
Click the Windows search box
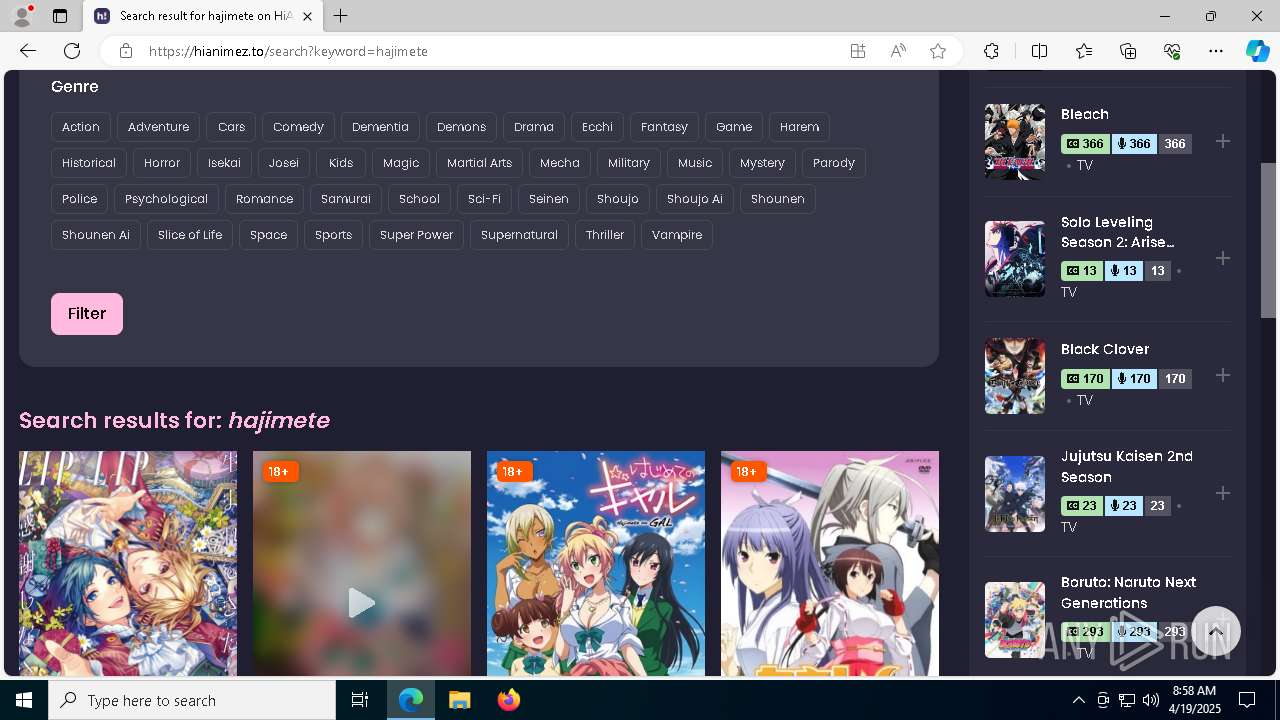pos(192,700)
